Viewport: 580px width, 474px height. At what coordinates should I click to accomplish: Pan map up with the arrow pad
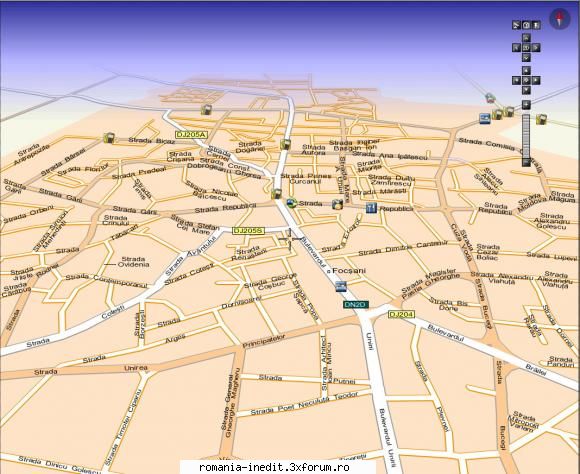526,70
